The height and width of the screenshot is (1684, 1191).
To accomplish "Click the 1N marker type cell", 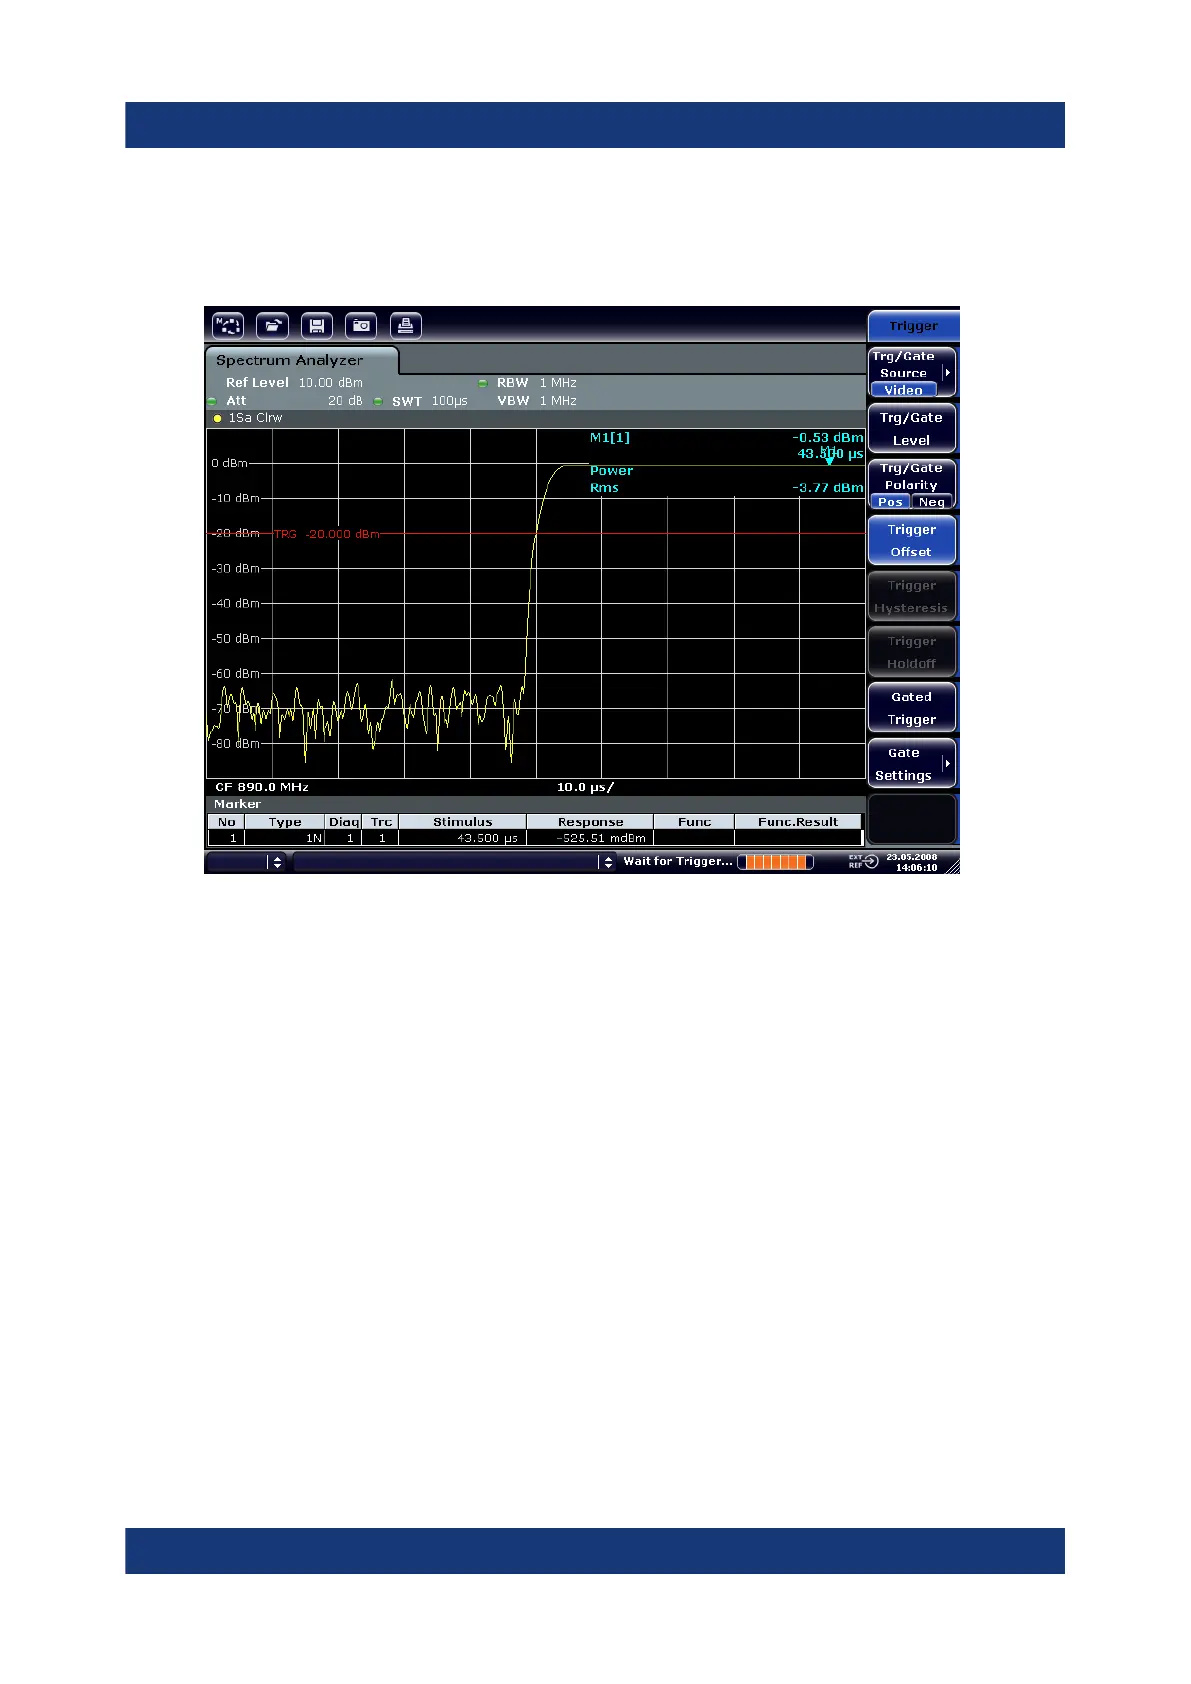I will pos(285,838).
